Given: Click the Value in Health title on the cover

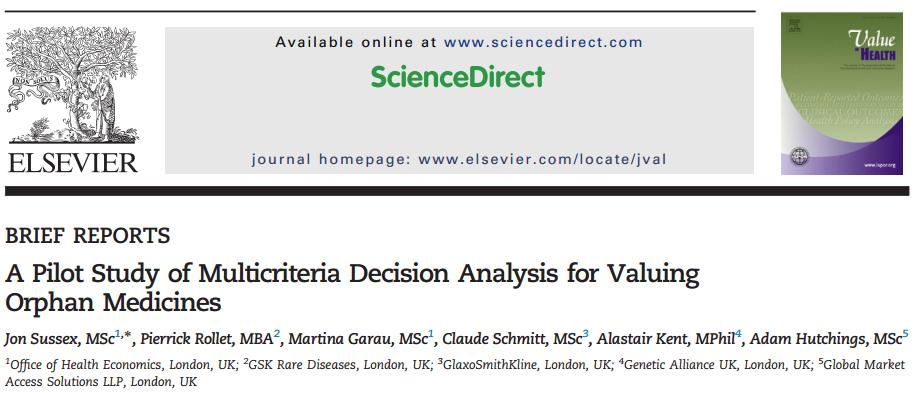Looking at the screenshot, I should point(871,45).
